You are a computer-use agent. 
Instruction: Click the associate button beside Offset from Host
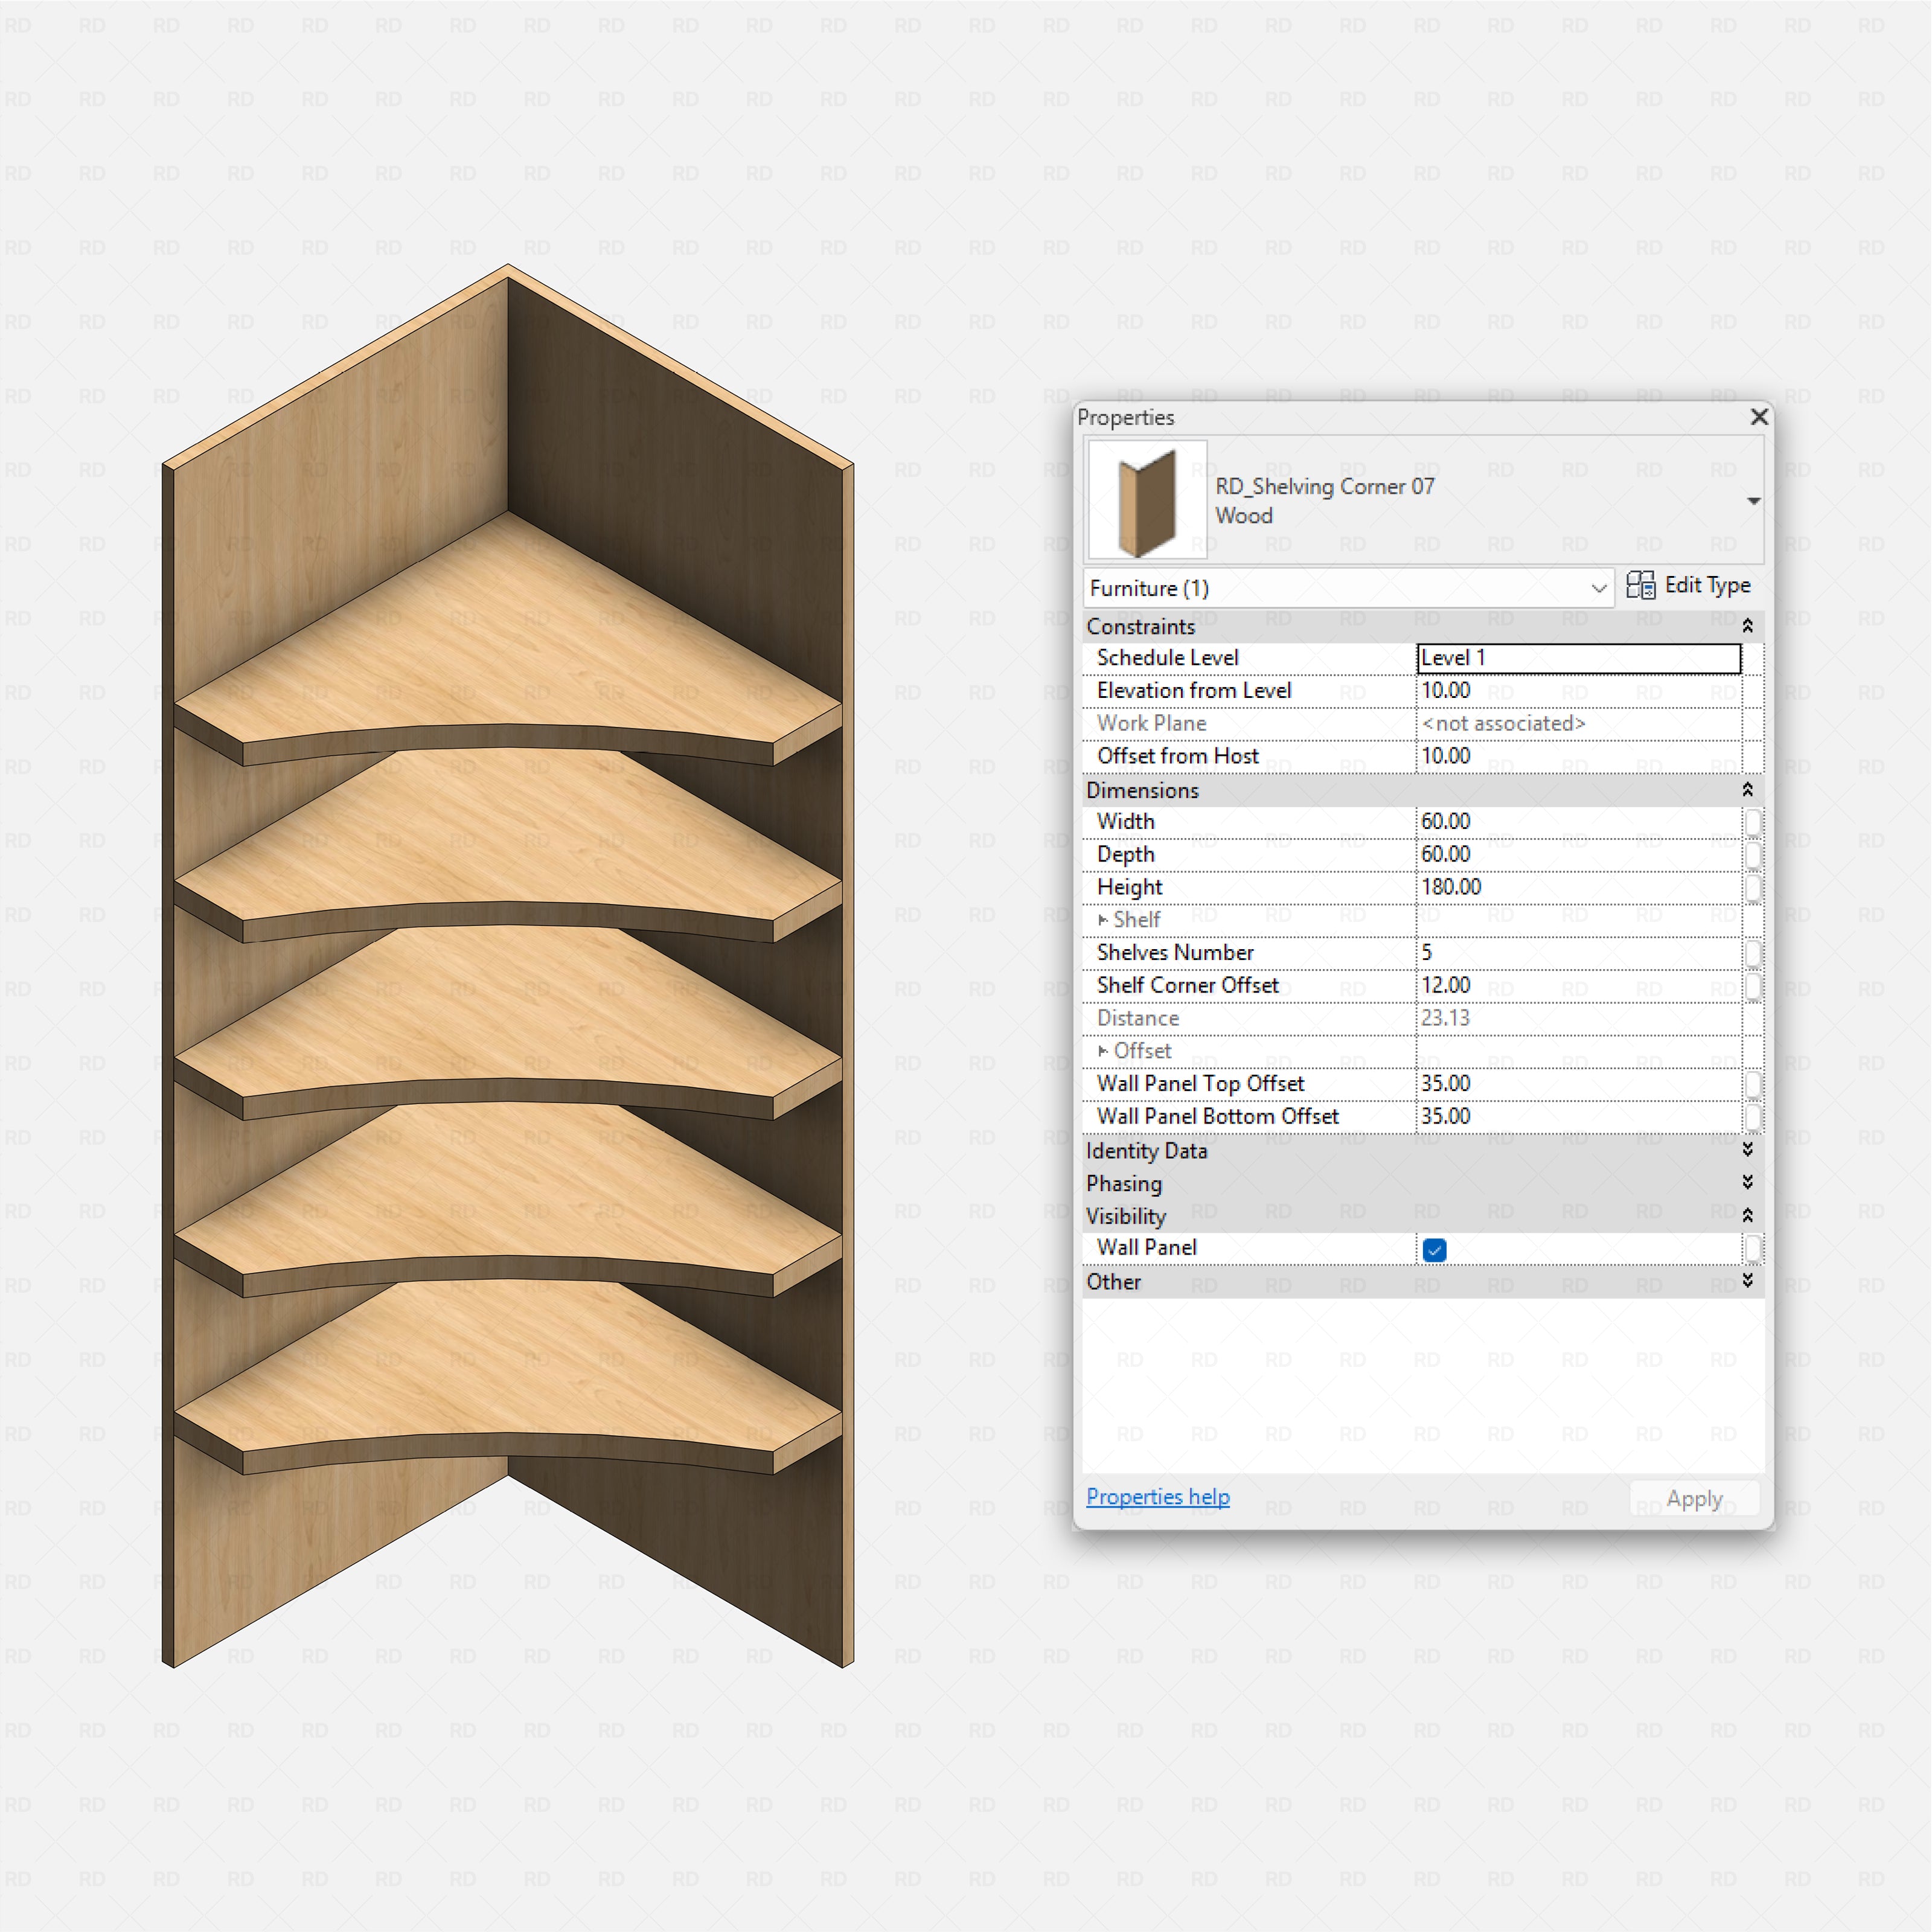coord(1753,756)
